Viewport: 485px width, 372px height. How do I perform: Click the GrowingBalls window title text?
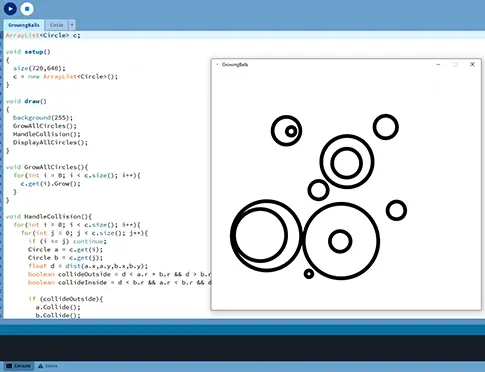(235, 65)
